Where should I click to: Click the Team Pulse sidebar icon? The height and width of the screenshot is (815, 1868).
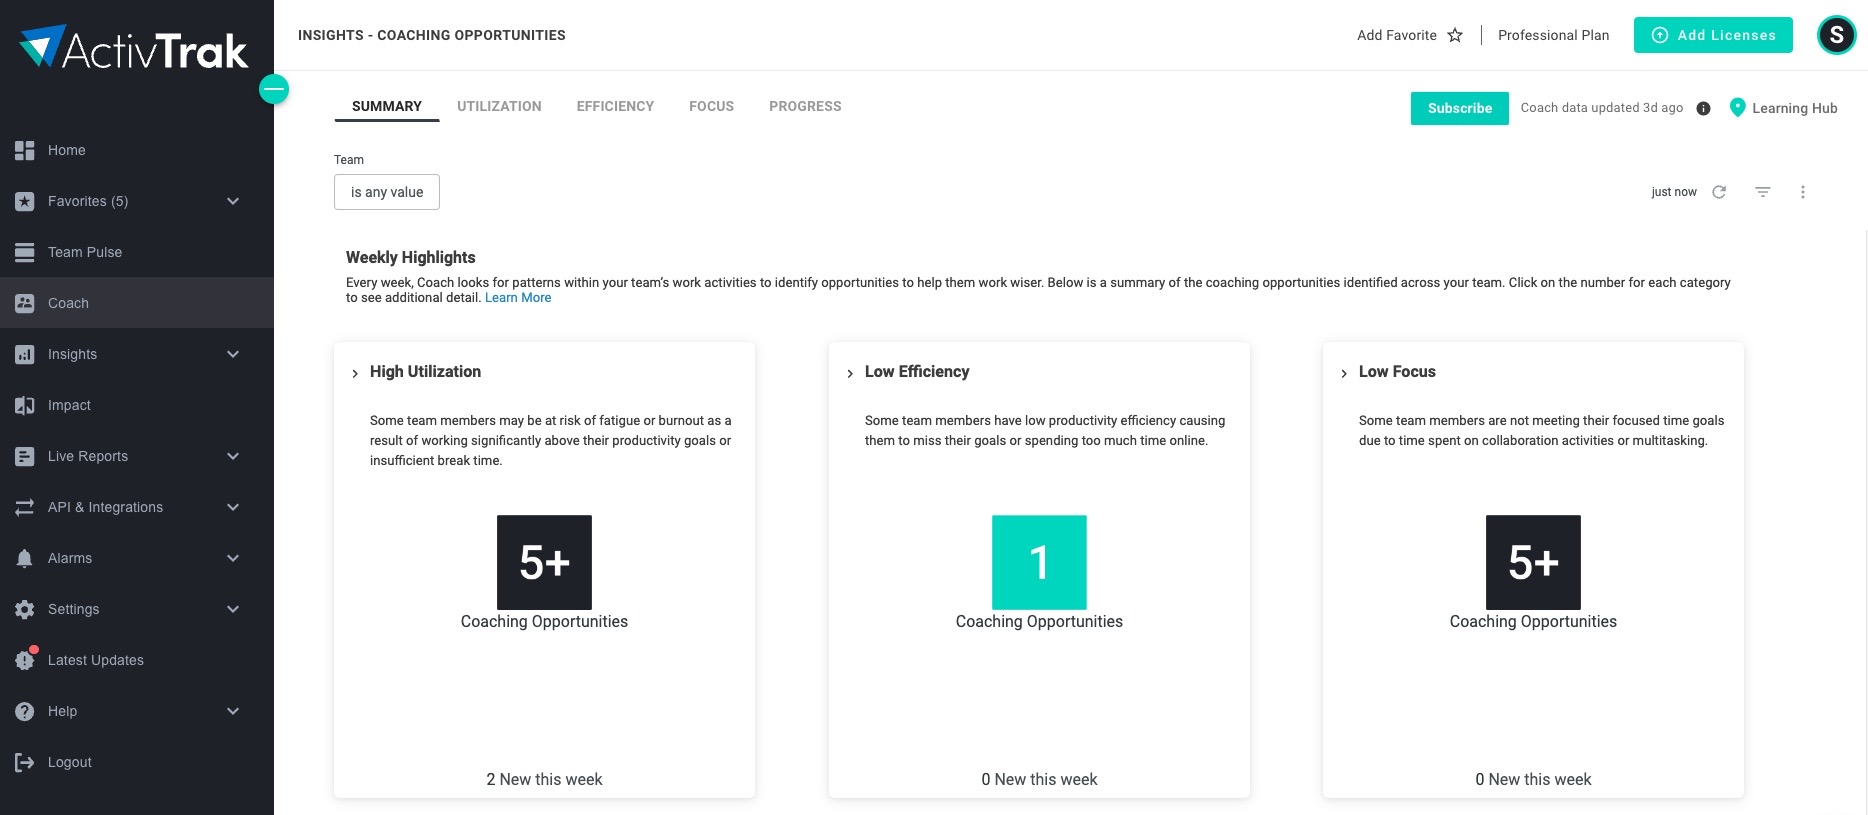coord(25,252)
